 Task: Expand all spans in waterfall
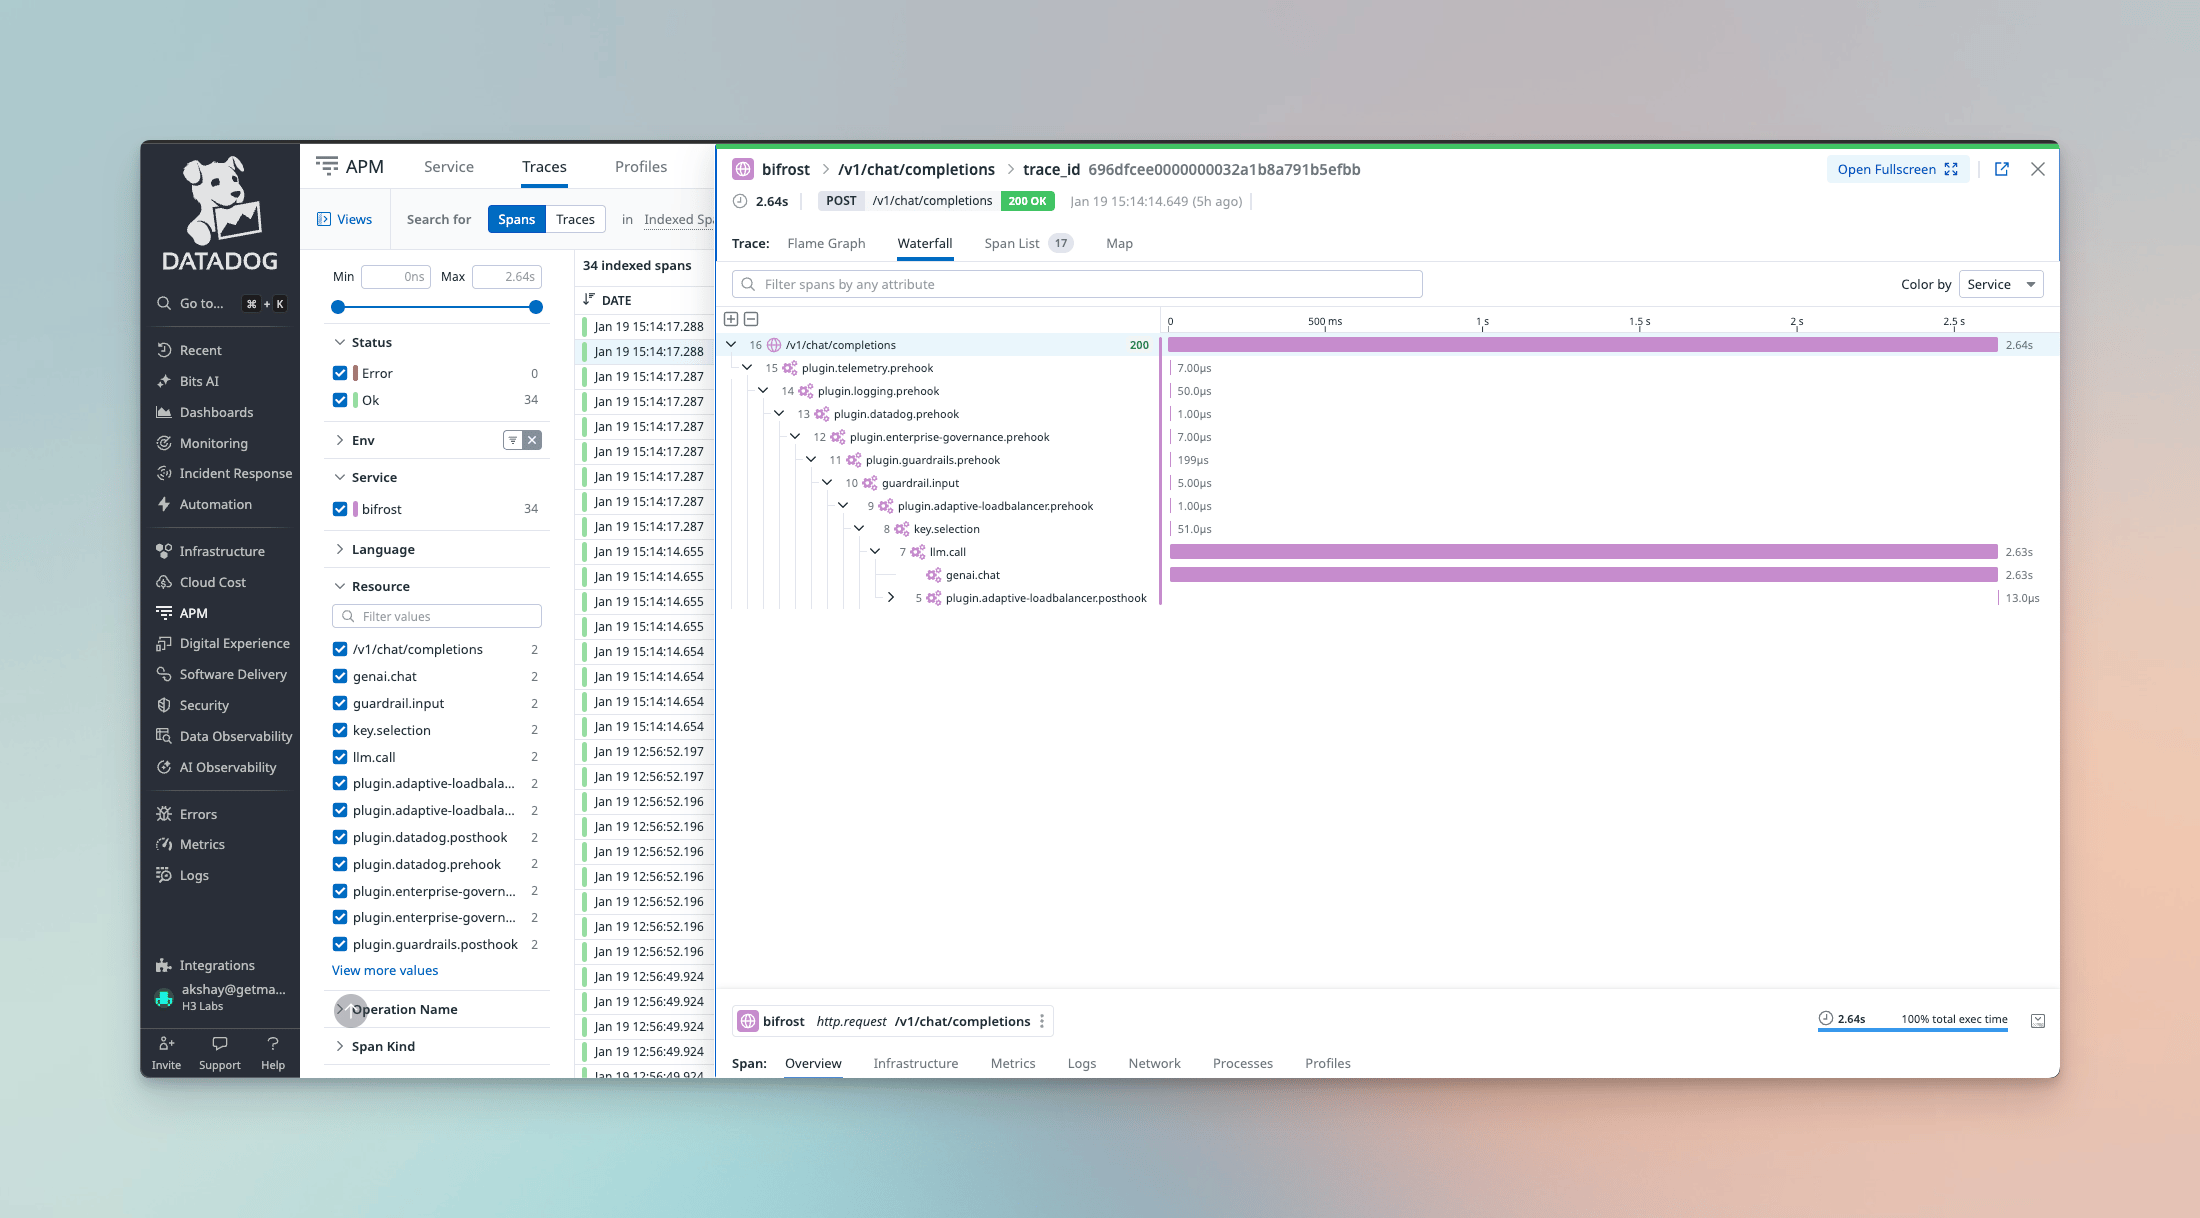tap(731, 319)
